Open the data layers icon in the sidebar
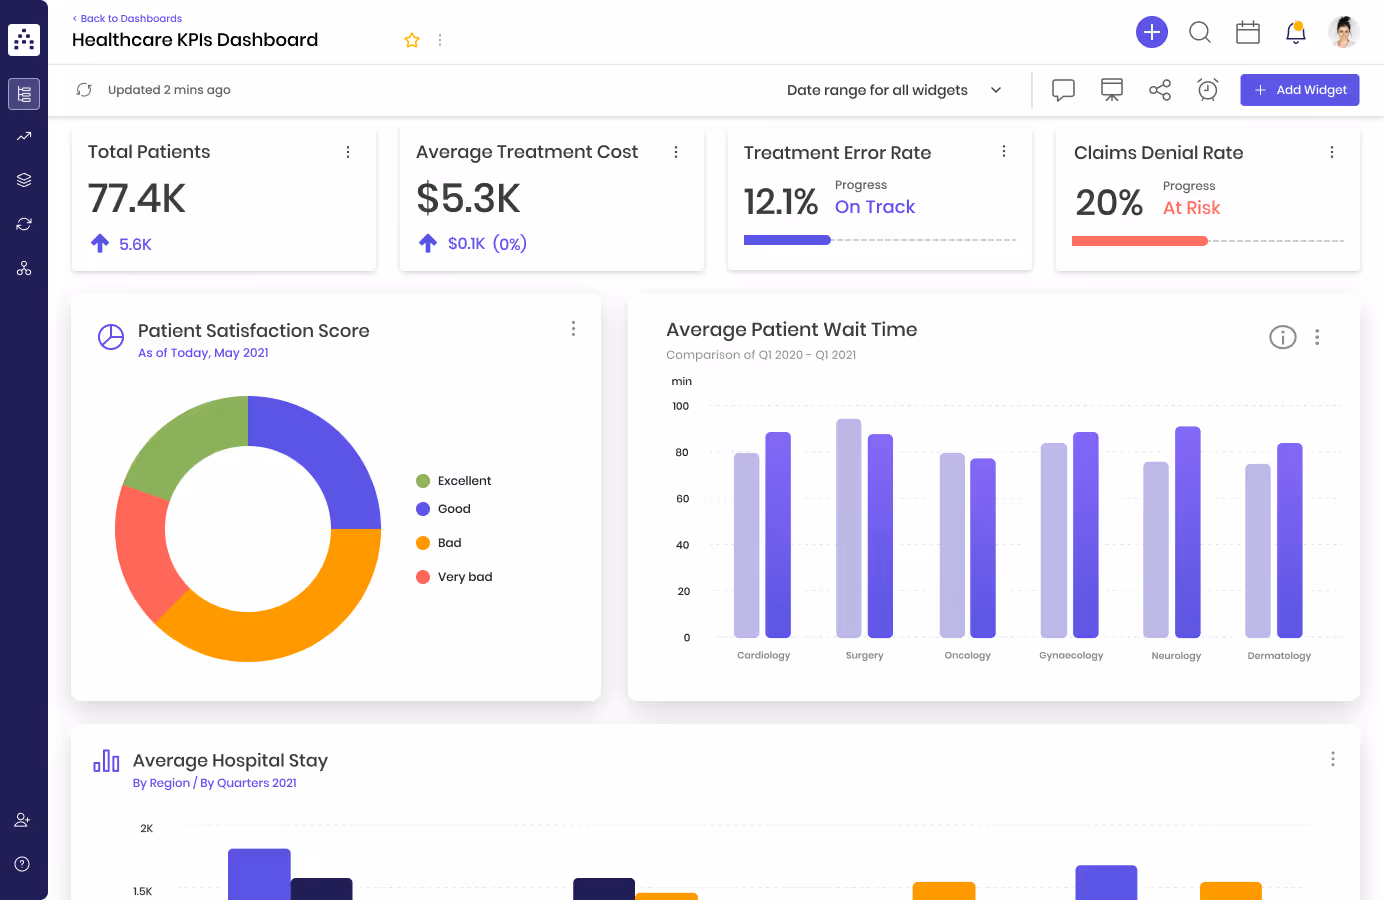The image size is (1384, 900). (x=23, y=179)
